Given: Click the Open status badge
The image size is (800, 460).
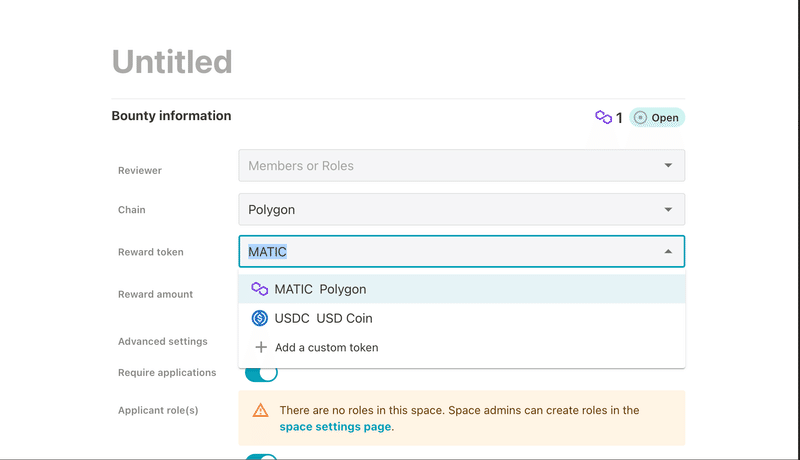Looking at the screenshot, I should coord(657,118).
